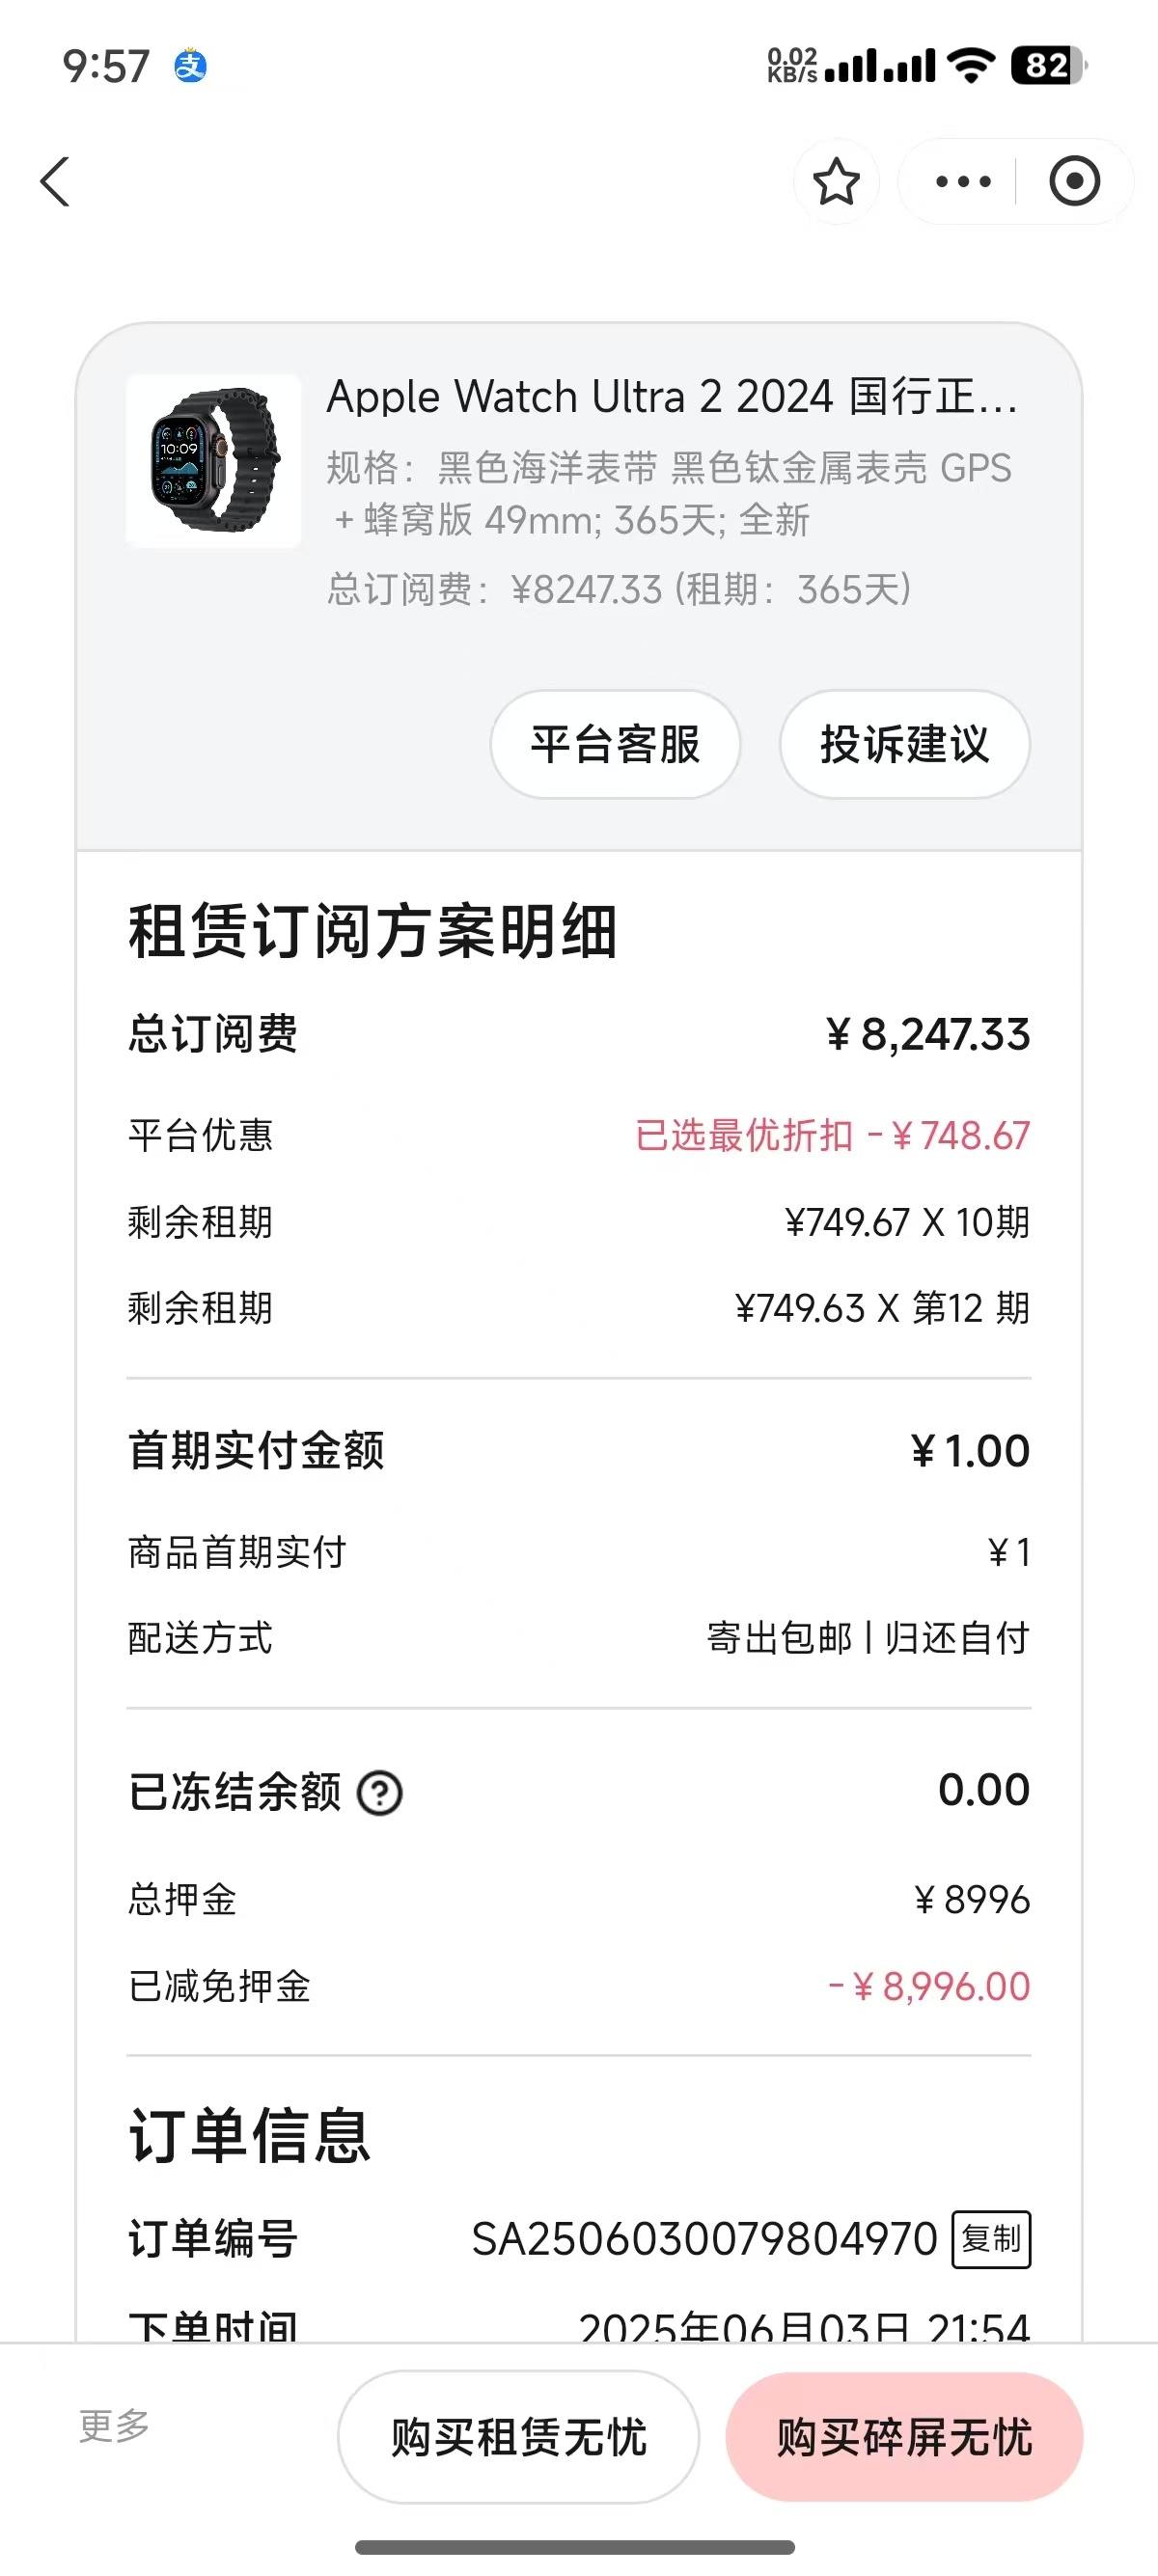The image size is (1158, 2576).
Task: Tap 购买租赁无忧 button
Action: pos(518,2437)
